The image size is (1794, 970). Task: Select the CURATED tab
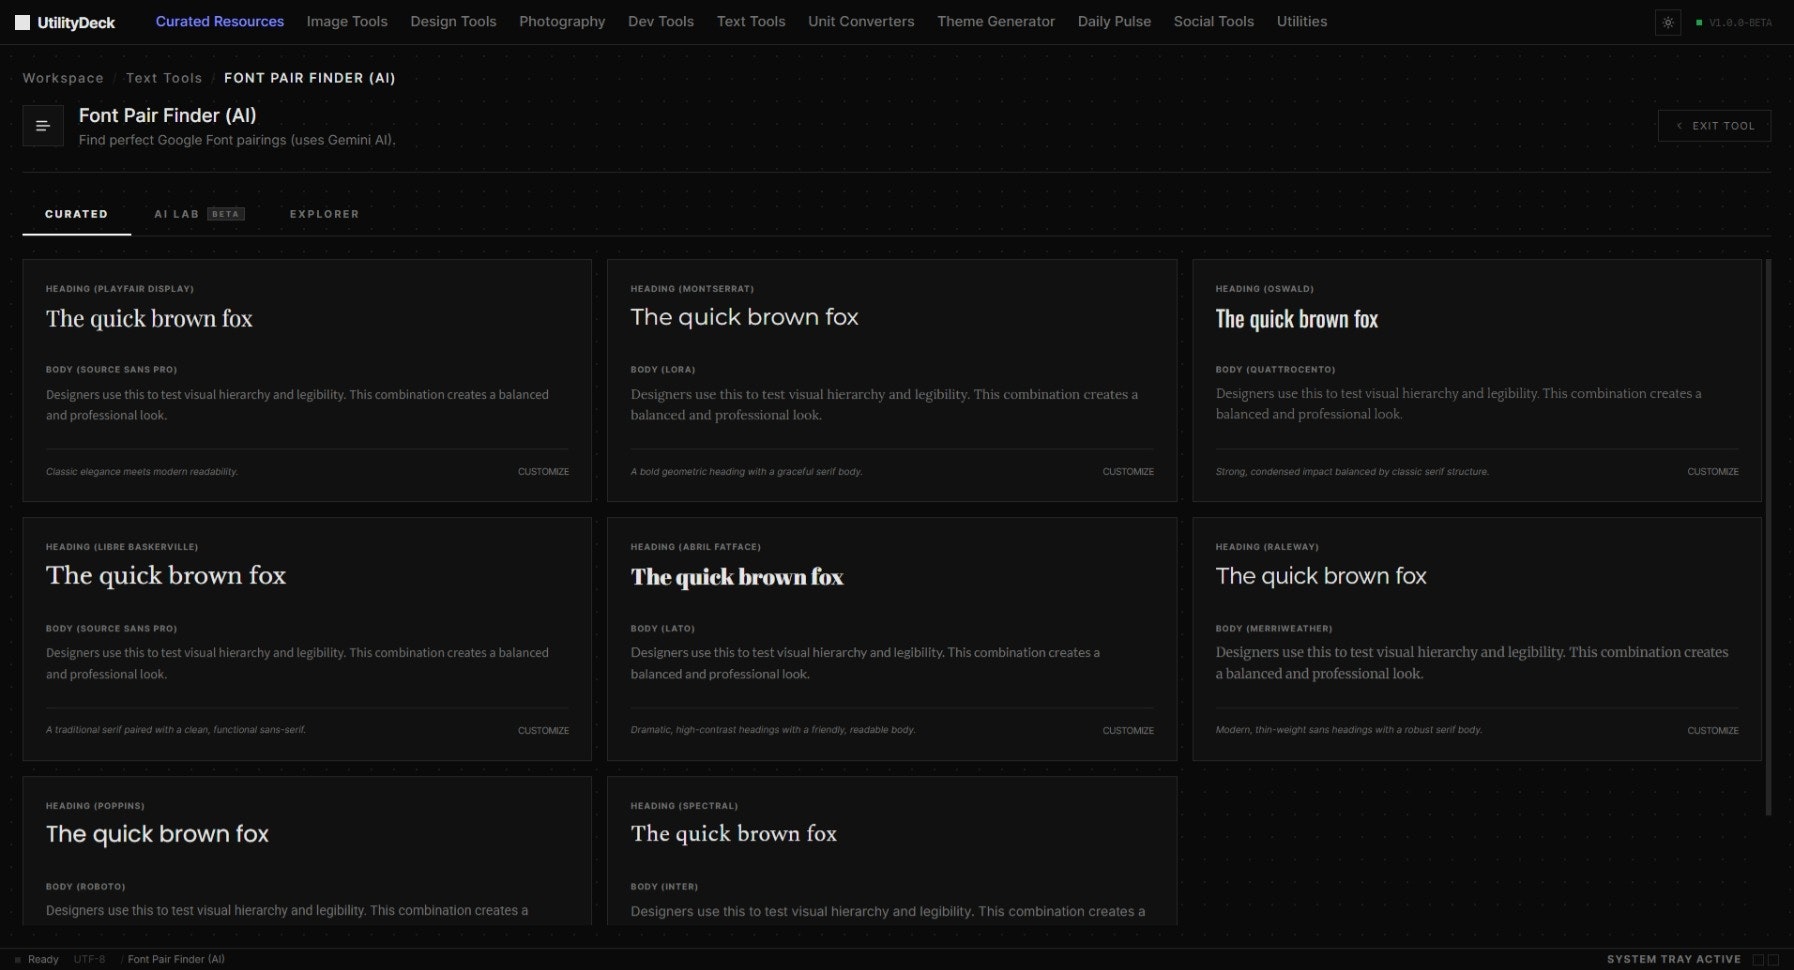[76, 213]
